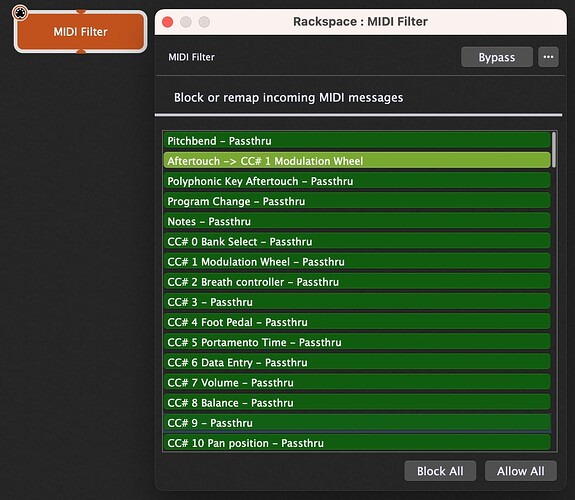The height and width of the screenshot is (500, 575).
Task: Pick CC# 1 Modulation Wheel Passthru row
Action: tap(357, 262)
